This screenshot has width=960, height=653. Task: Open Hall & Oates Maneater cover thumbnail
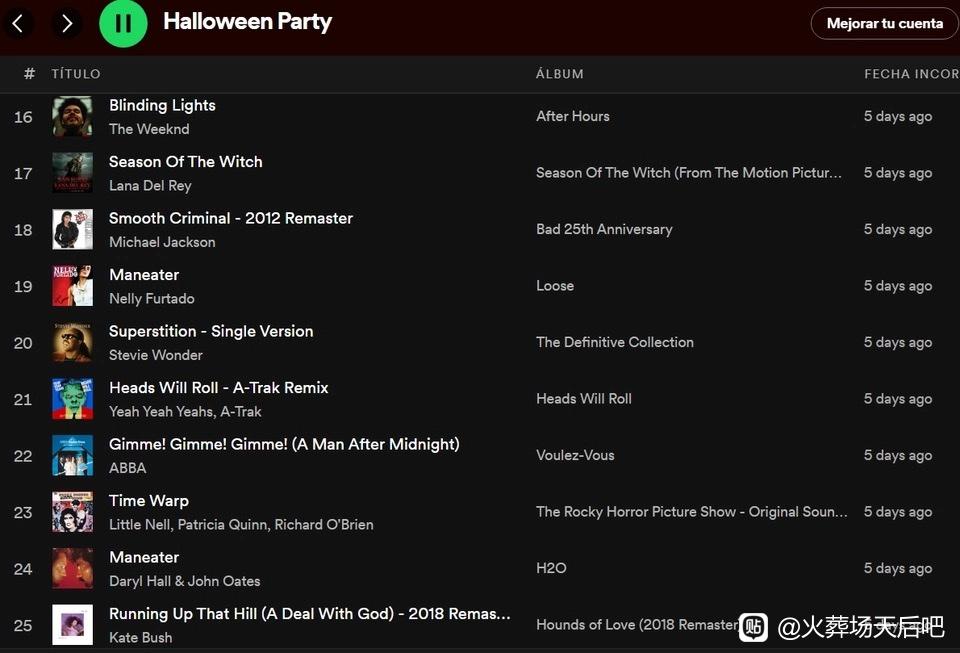click(x=72, y=569)
